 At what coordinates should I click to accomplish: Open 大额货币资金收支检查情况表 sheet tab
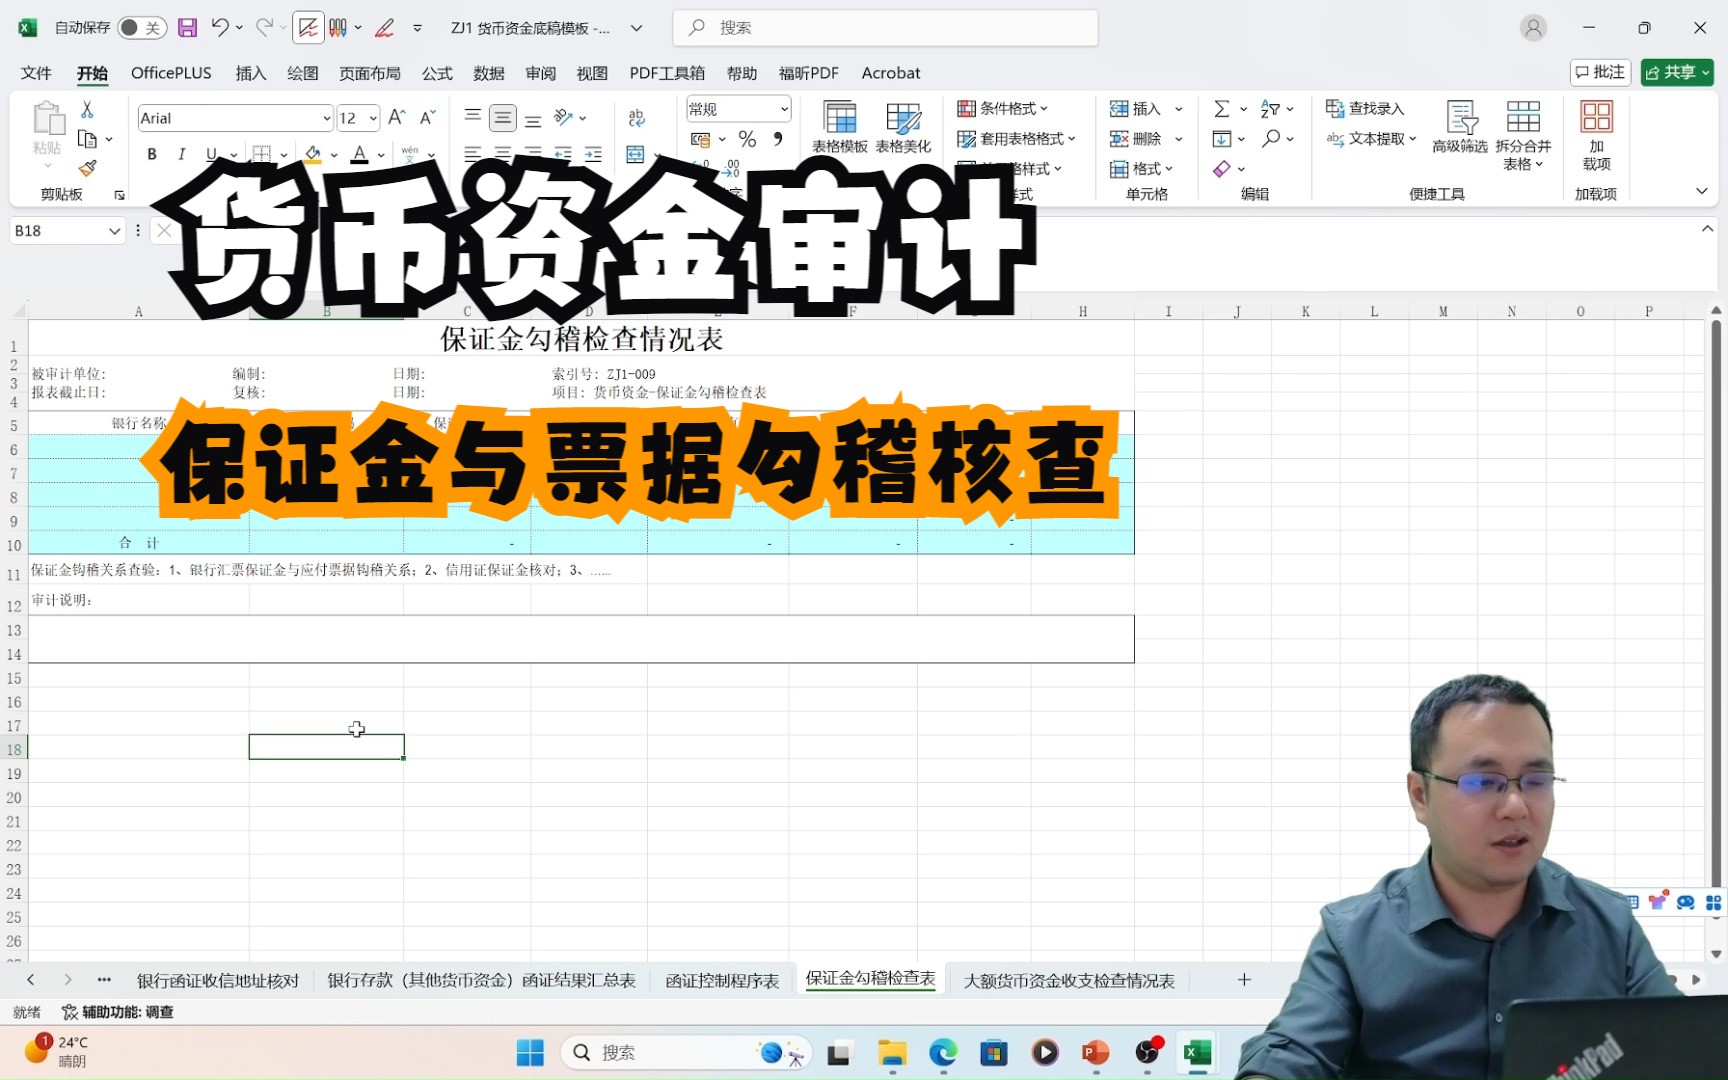[x=1069, y=981]
